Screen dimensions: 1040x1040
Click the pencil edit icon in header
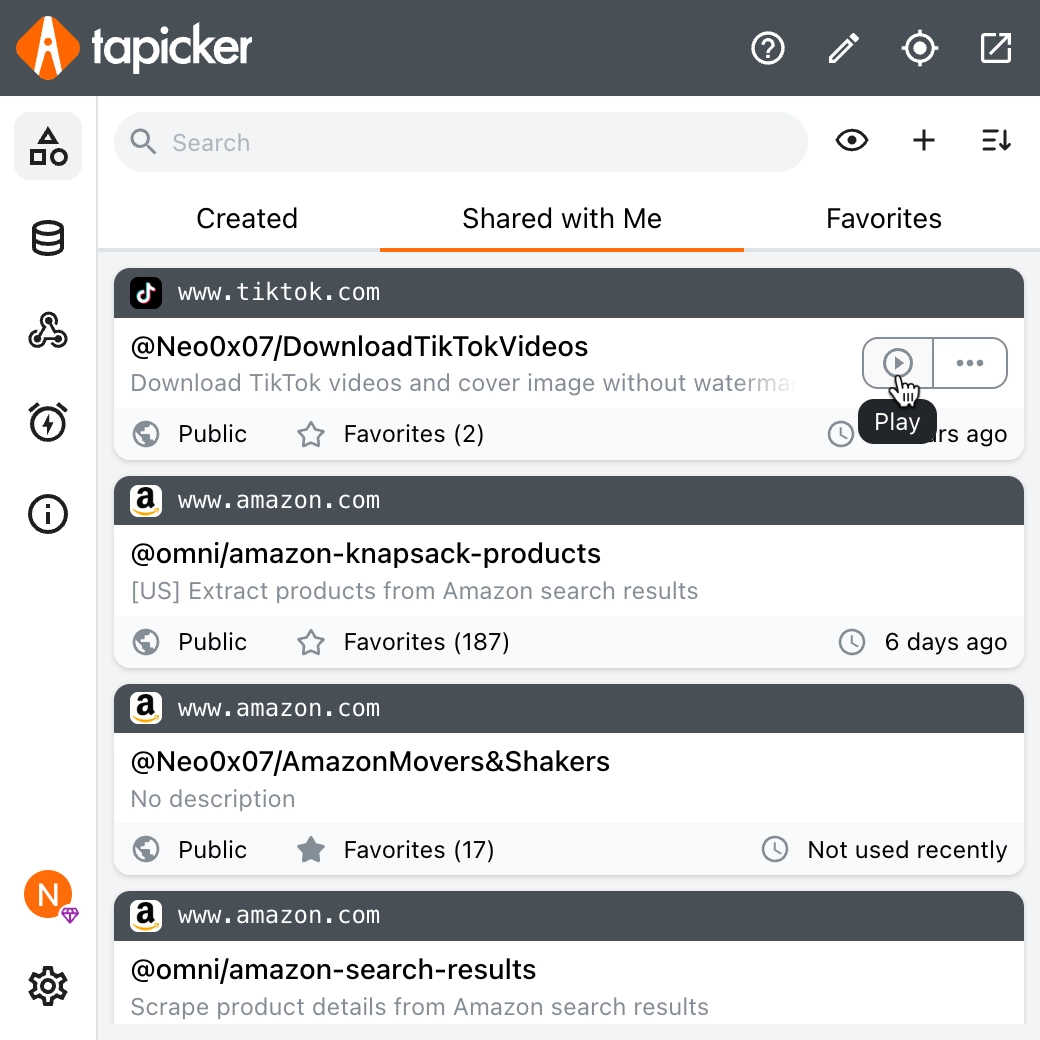click(x=844, y=48)
